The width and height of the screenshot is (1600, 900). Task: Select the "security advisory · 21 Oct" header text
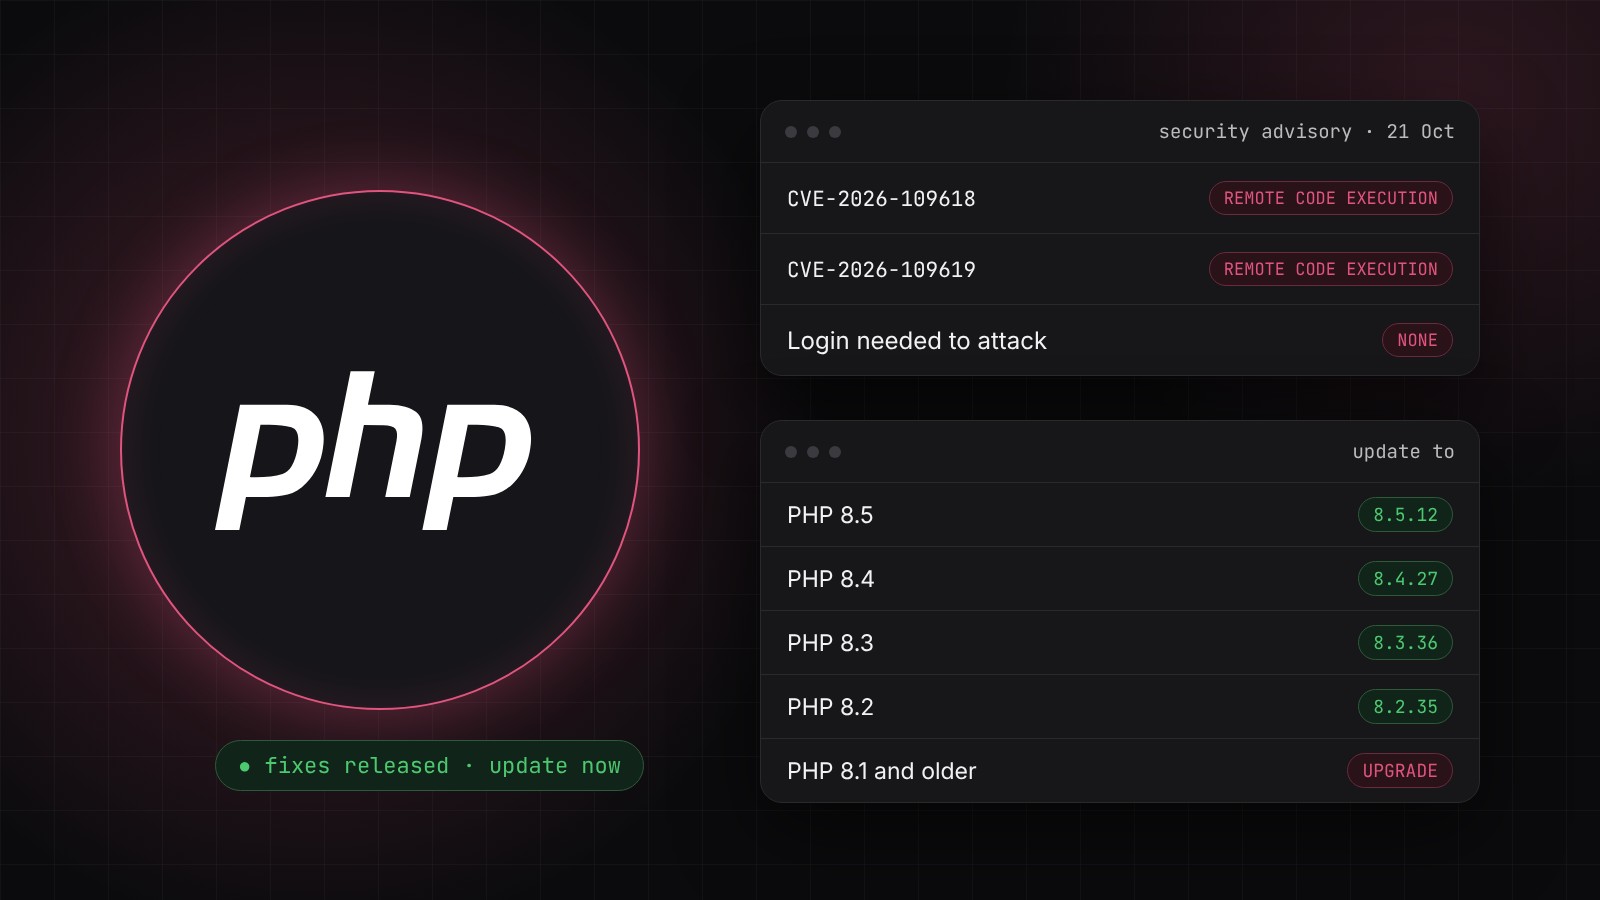tap(1306, 132)
